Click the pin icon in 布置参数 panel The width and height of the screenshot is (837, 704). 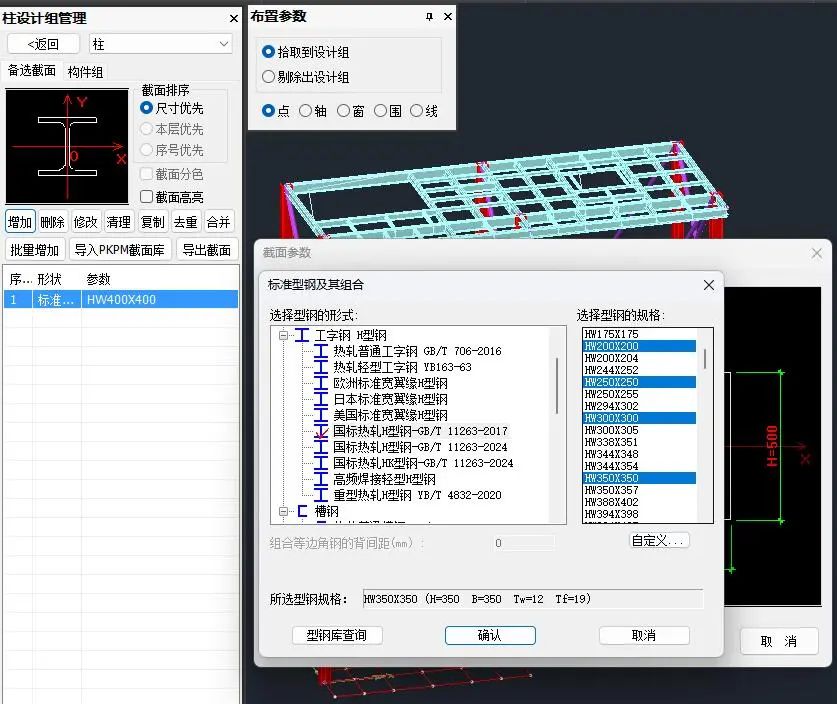pos(429,17)
